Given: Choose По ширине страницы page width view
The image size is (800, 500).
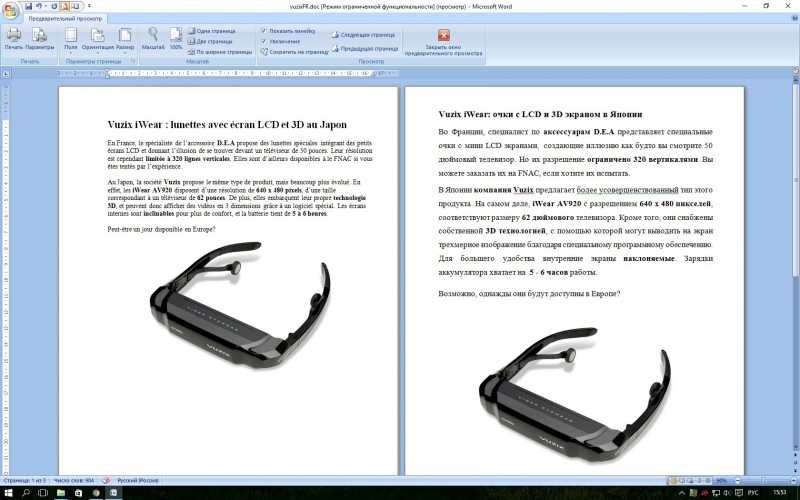Looking at the screenshot, I should click(219, 52).
